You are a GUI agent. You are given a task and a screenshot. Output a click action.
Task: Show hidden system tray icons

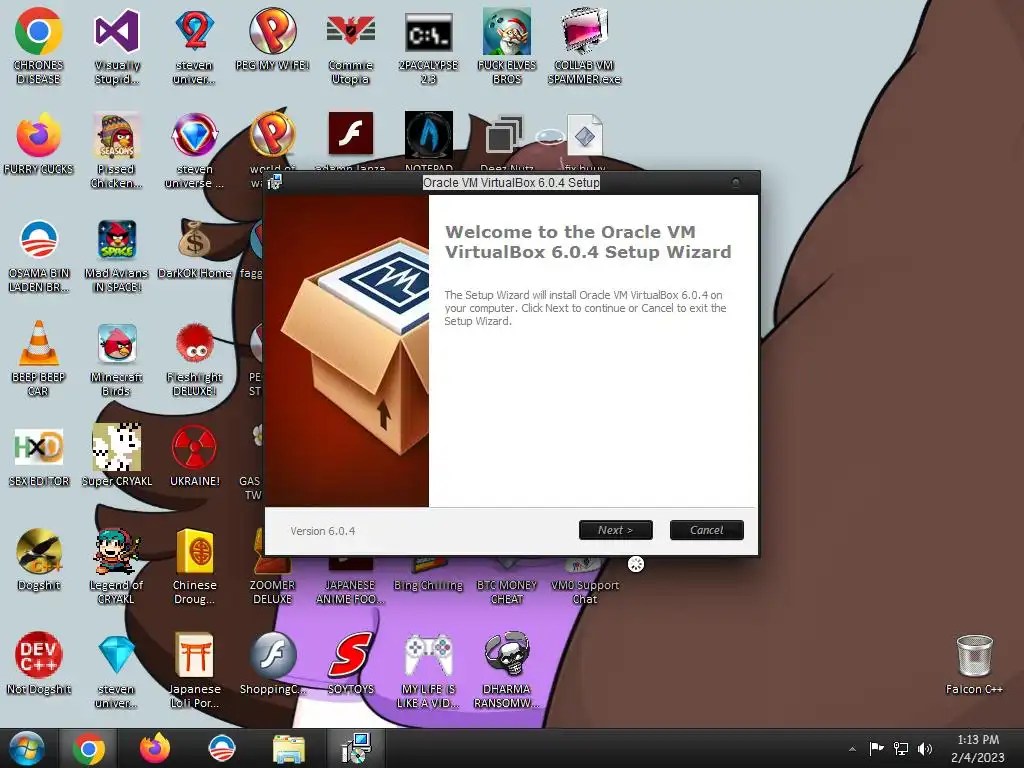click(852, 749)
